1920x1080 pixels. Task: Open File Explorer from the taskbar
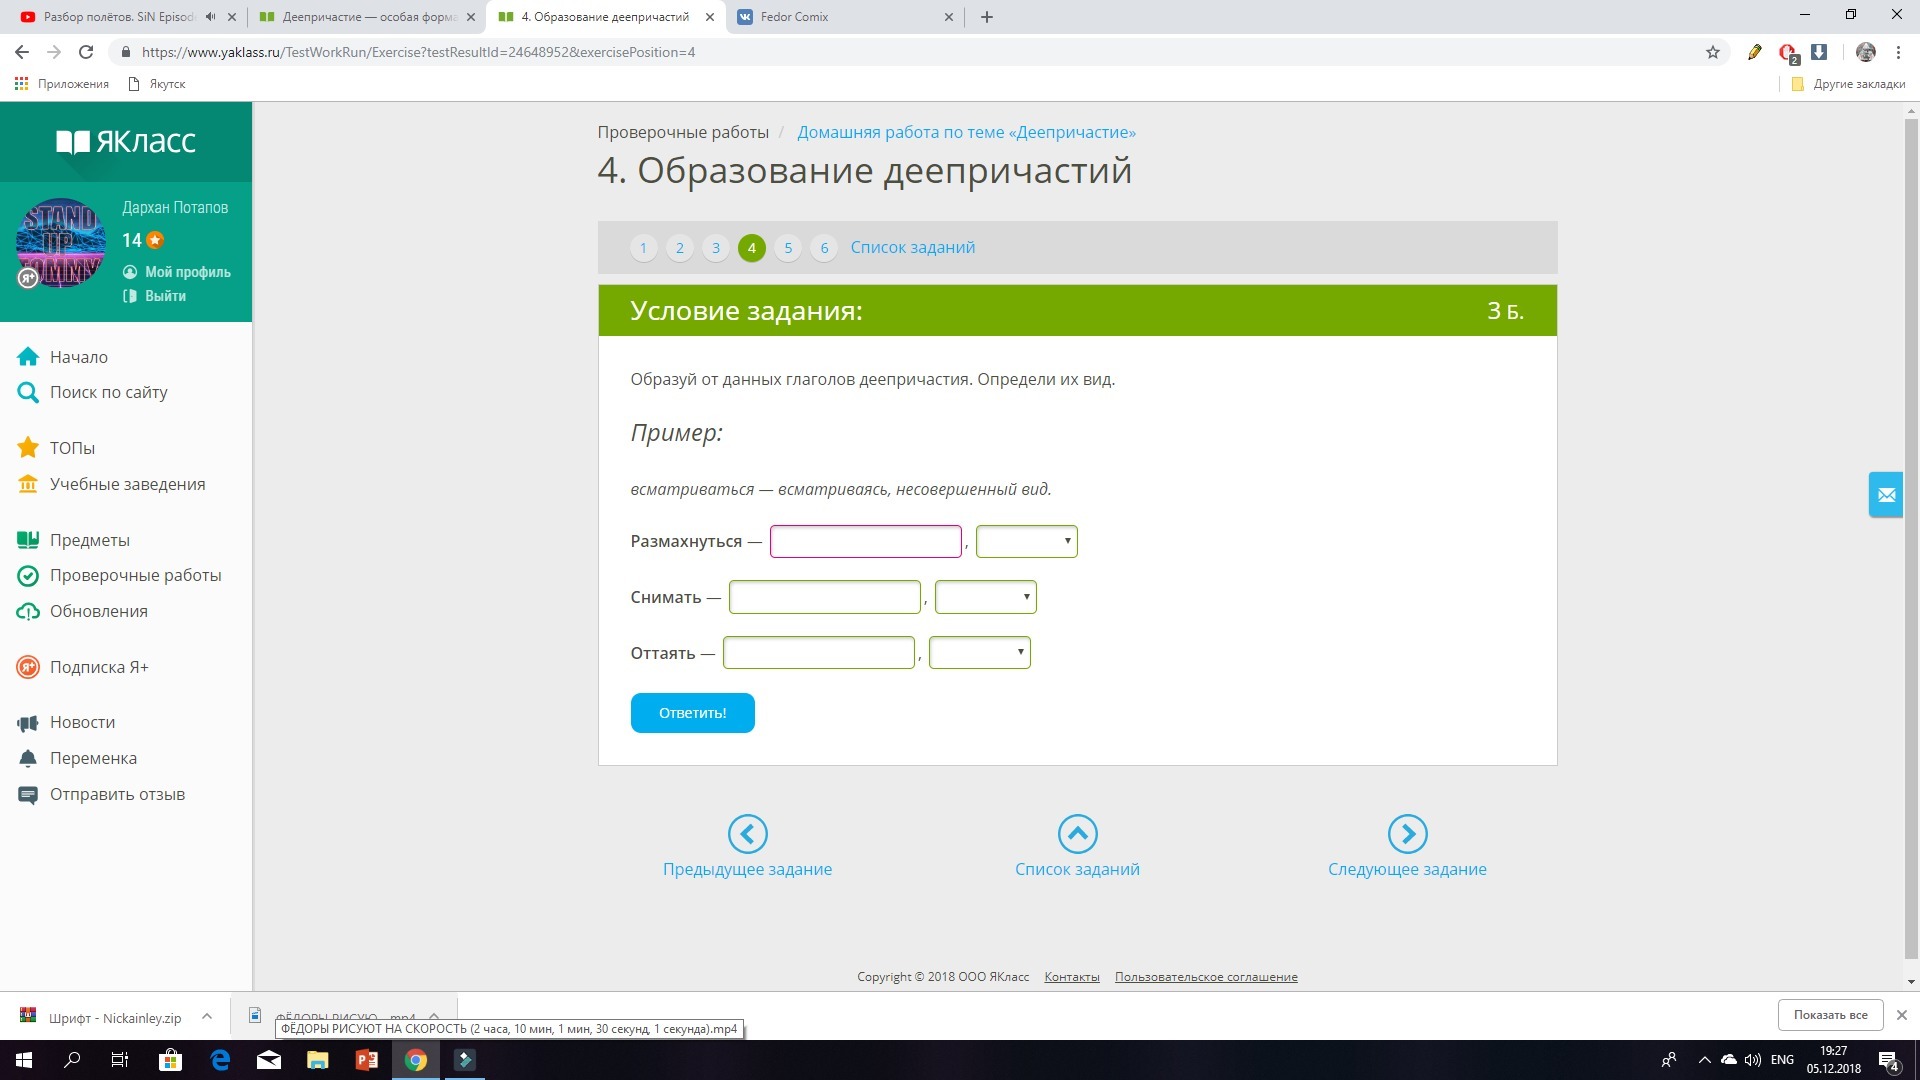tap(317, 1060)
